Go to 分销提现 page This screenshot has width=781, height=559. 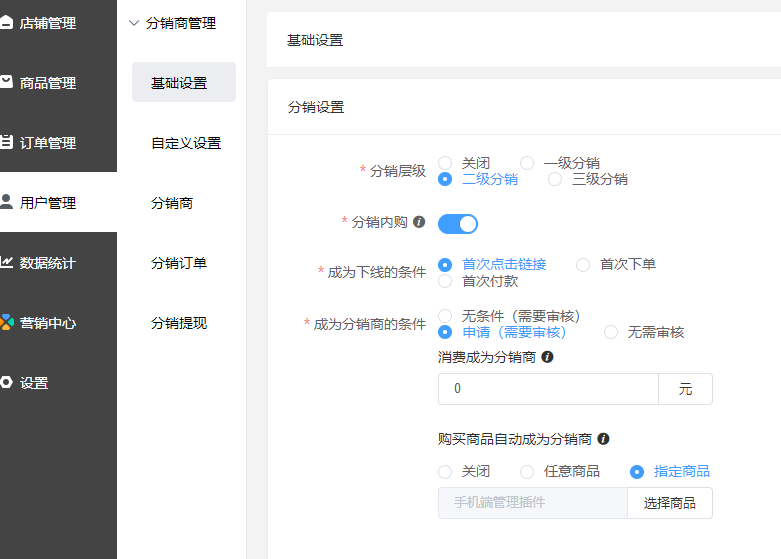[x=178, y=323]
